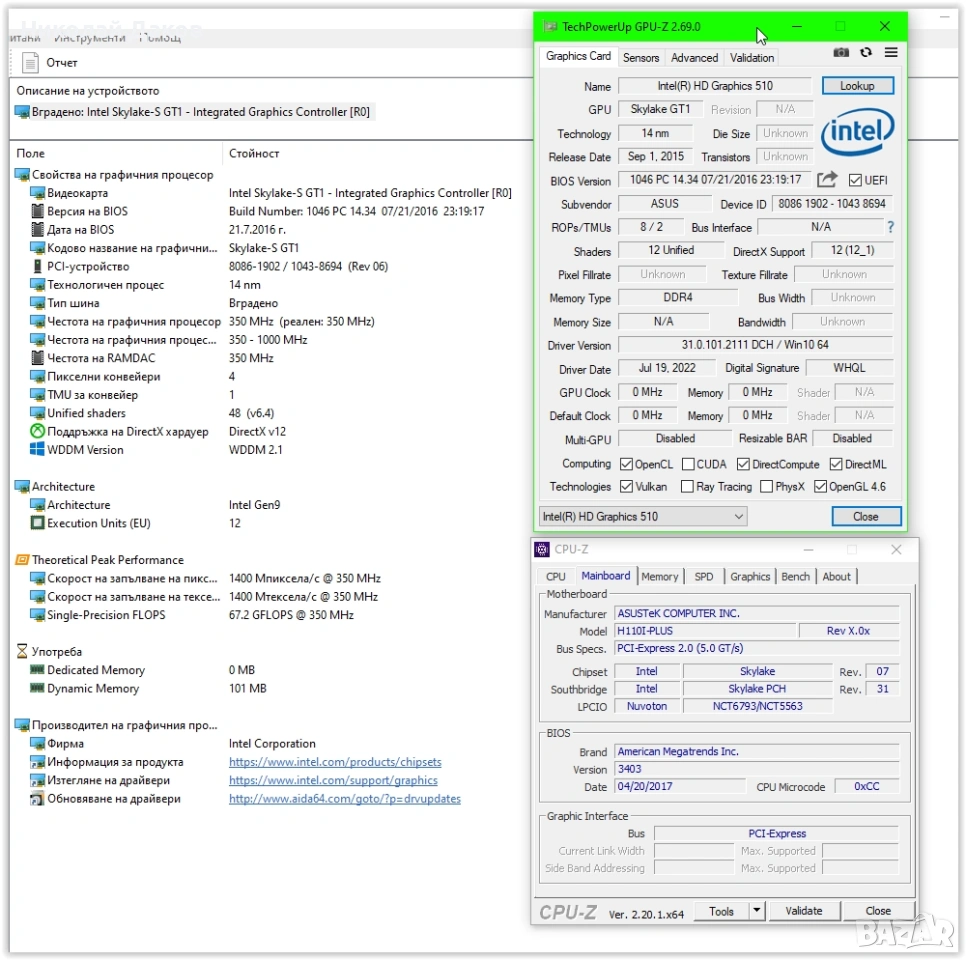
Task: Switch to the Memory tab in CPU-Z
Action: click(659, 576)
